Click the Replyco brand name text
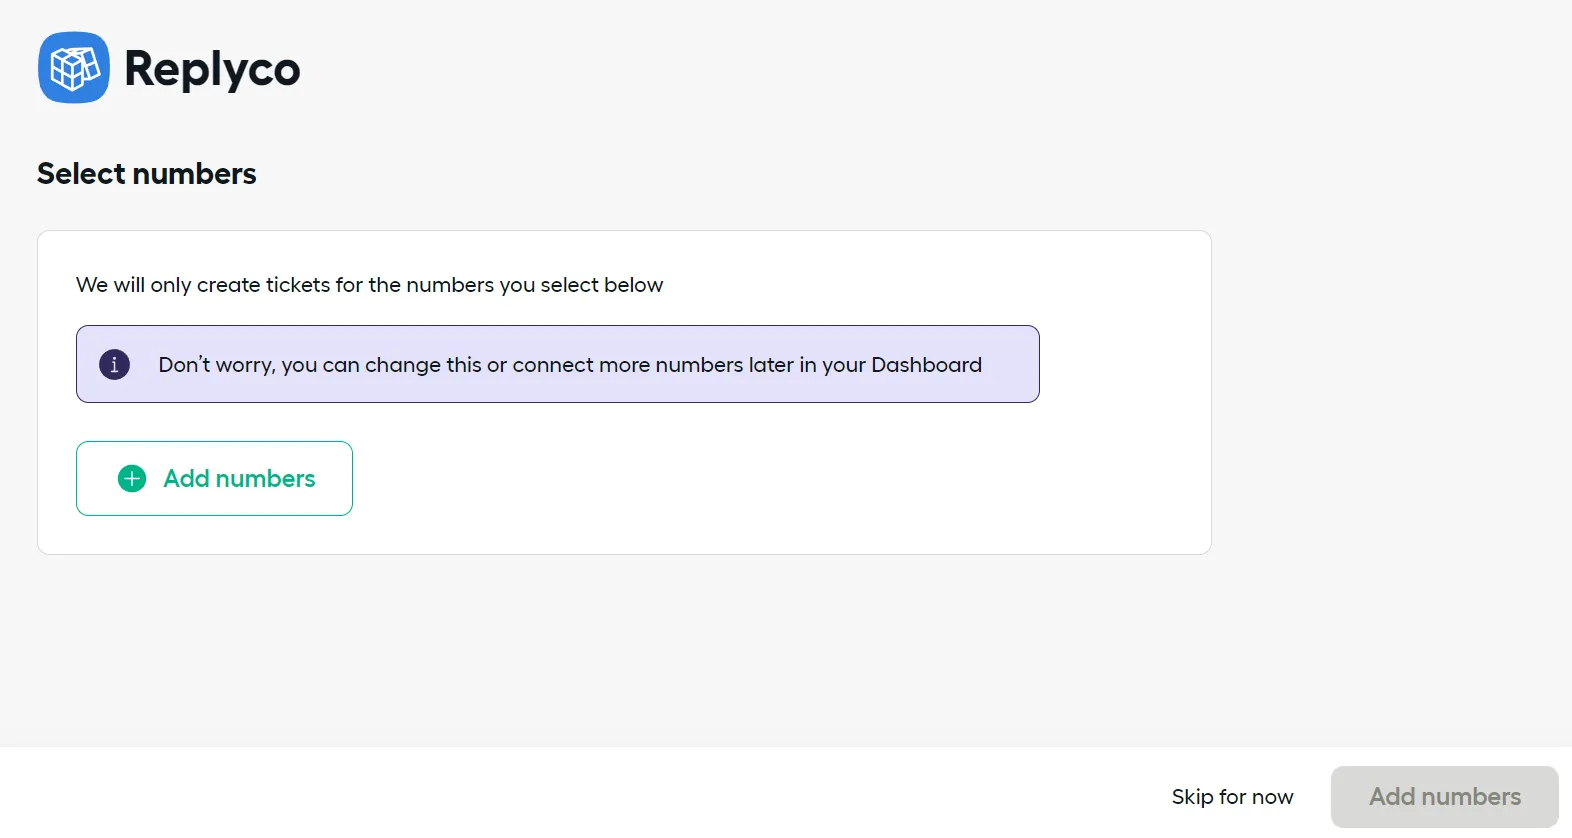 click(x=212, y=70)
